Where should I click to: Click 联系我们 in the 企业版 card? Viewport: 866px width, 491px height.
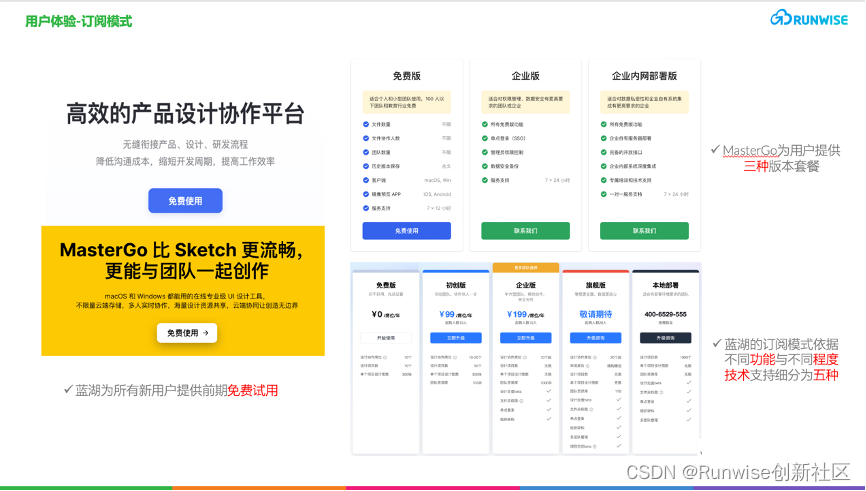point(525,231)
